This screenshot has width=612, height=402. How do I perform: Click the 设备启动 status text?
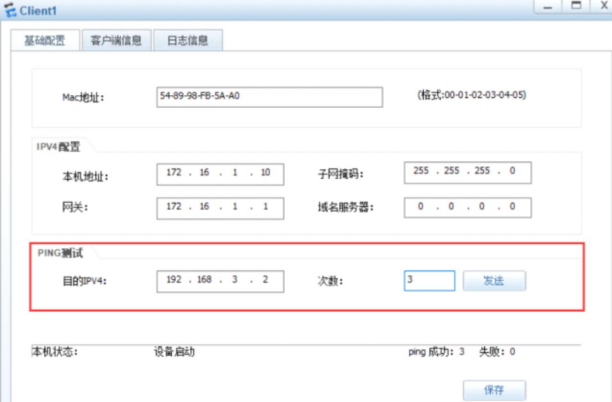coord(174,352)
